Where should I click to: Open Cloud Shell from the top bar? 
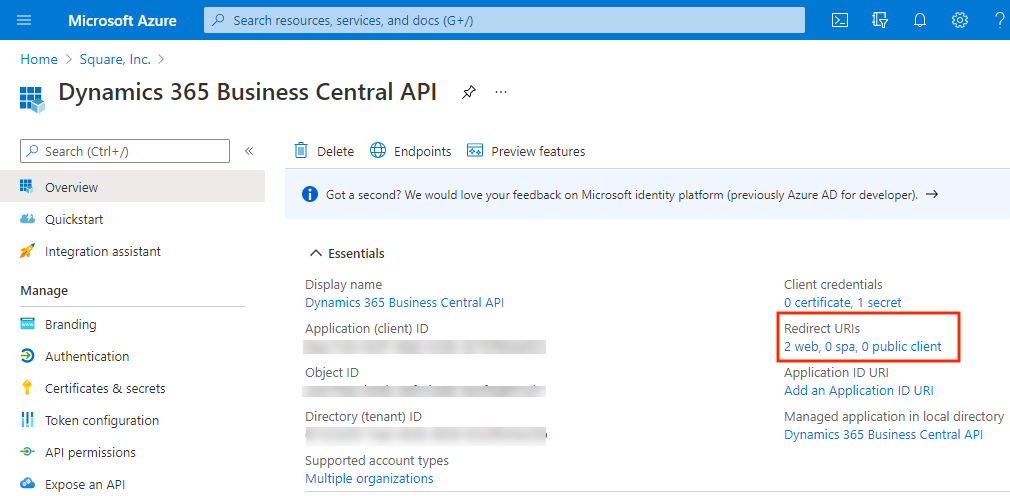click(839, 20)
